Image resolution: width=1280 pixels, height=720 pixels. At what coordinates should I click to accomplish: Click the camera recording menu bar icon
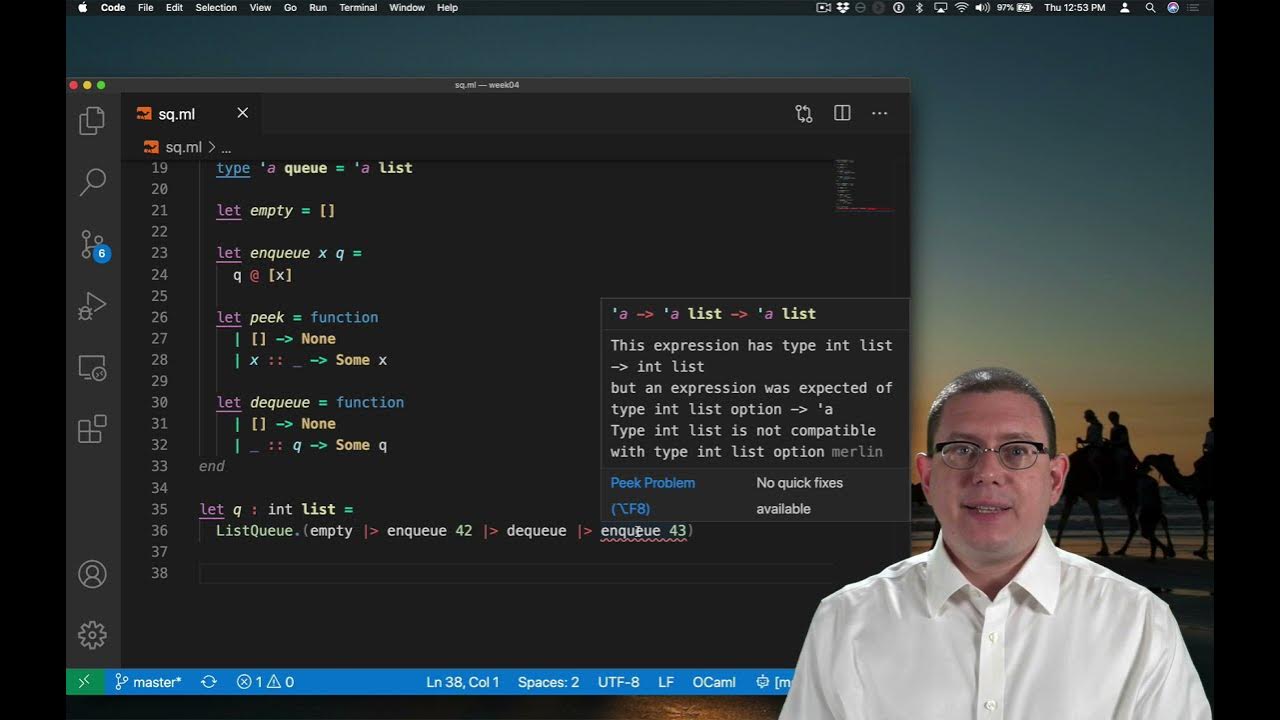pyautogui.click(x=824, y=7)
